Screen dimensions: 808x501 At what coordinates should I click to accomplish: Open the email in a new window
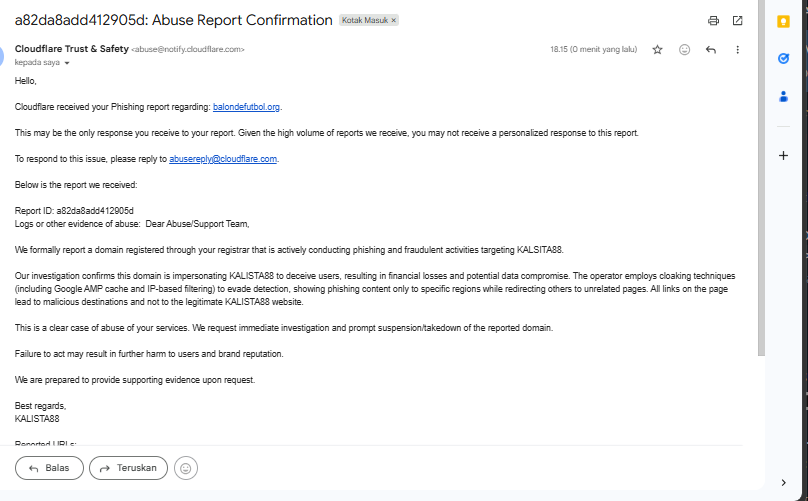click(x=737, y=21)
